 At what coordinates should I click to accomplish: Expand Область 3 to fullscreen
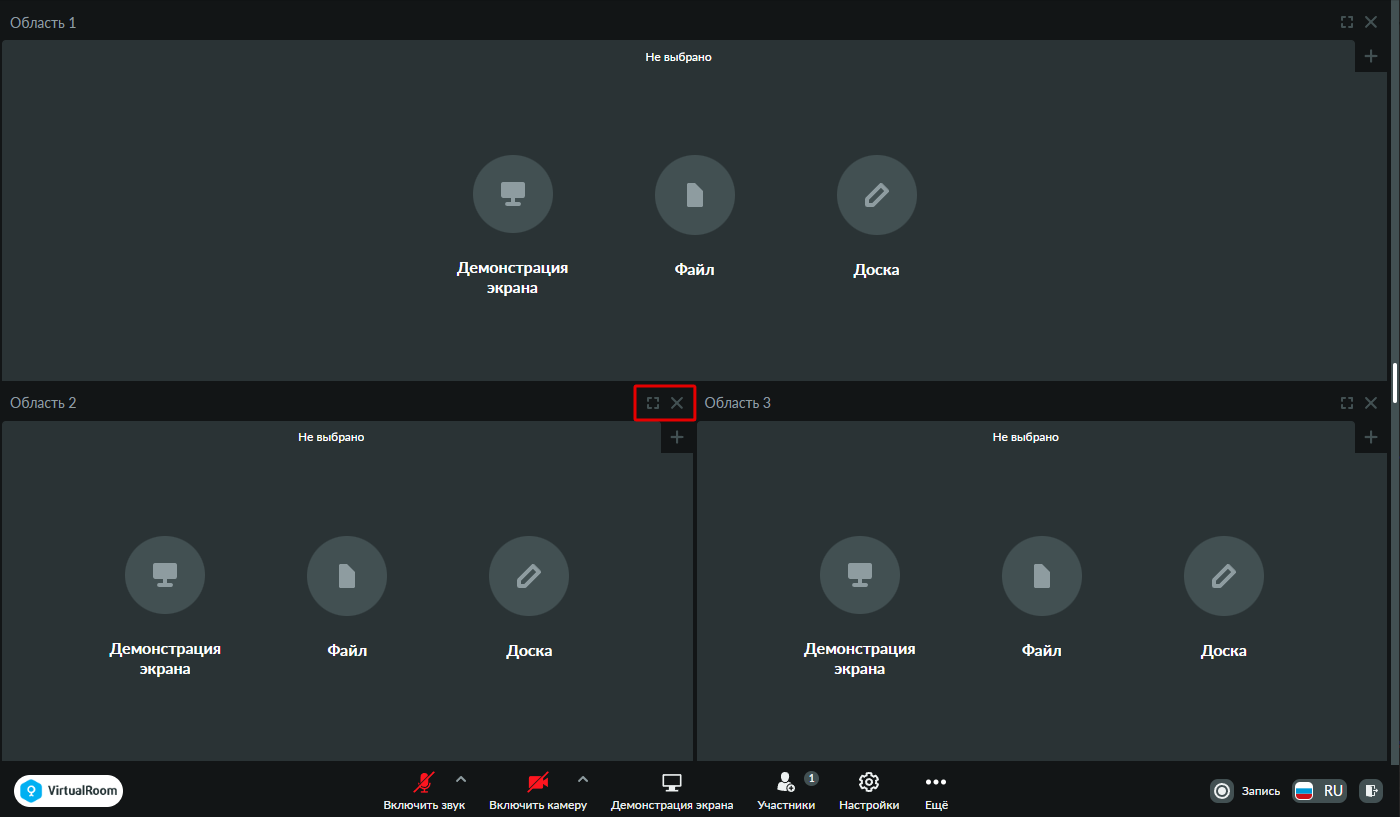click(1347, 403)
